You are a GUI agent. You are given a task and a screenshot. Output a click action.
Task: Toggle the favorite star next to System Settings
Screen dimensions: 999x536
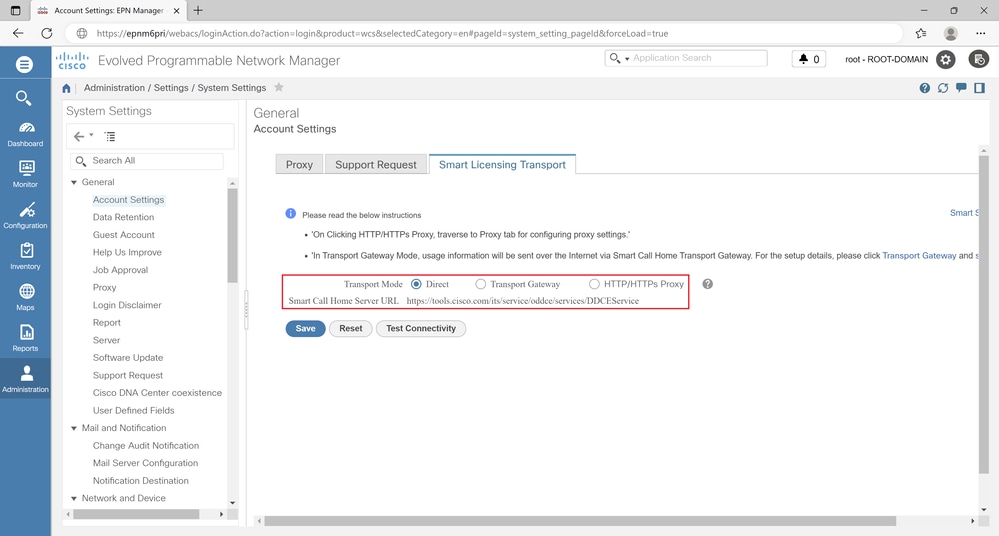pos(278,87)
